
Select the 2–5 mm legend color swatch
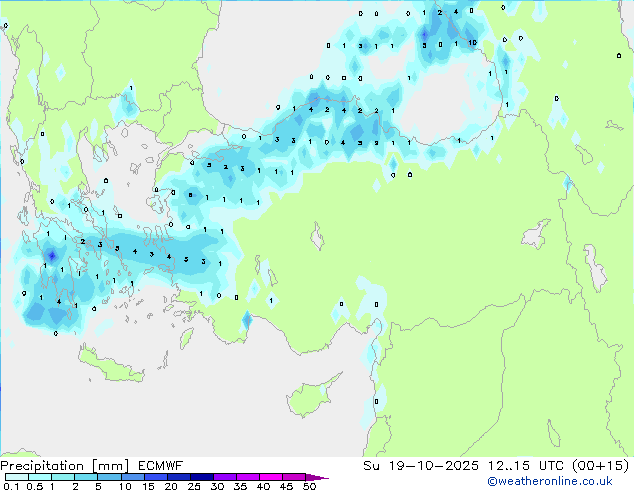(x=86, y=477)
